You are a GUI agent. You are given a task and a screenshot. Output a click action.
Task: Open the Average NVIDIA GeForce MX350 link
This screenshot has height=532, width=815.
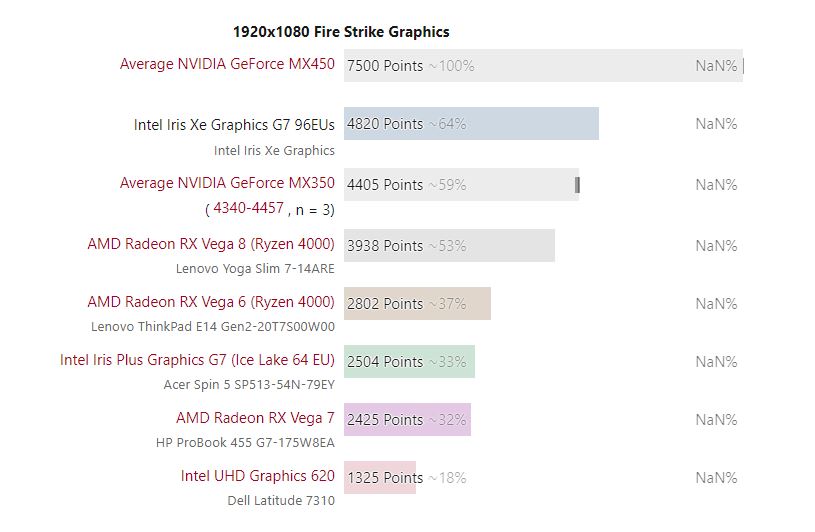pyautogui.click(x=227, y=183)
